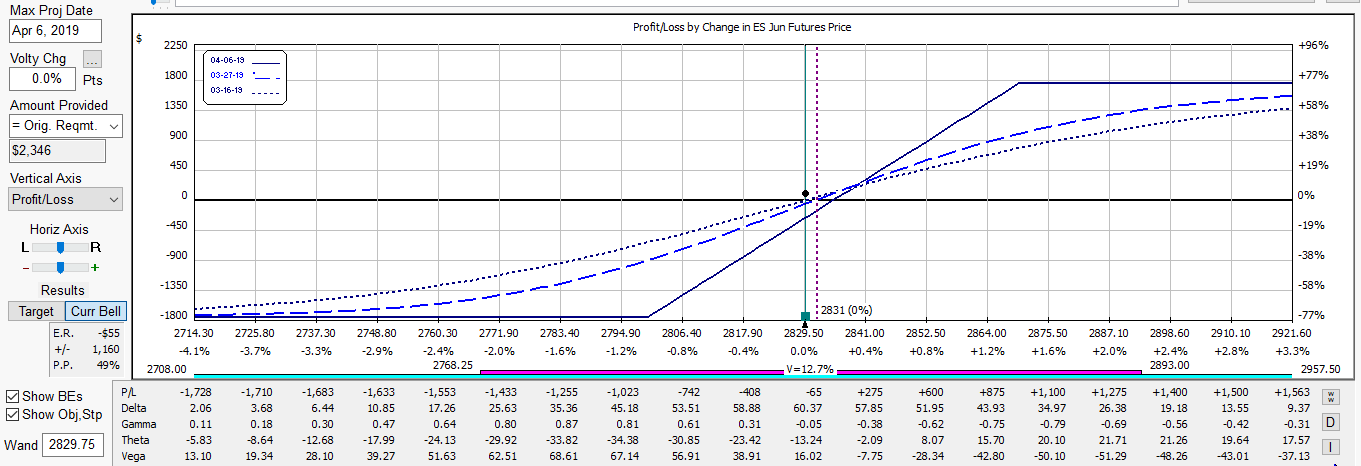The image size is (1361, 466).
Task: Click the teal wand marker at 2829.50
Action: click(x=805, y=316)
